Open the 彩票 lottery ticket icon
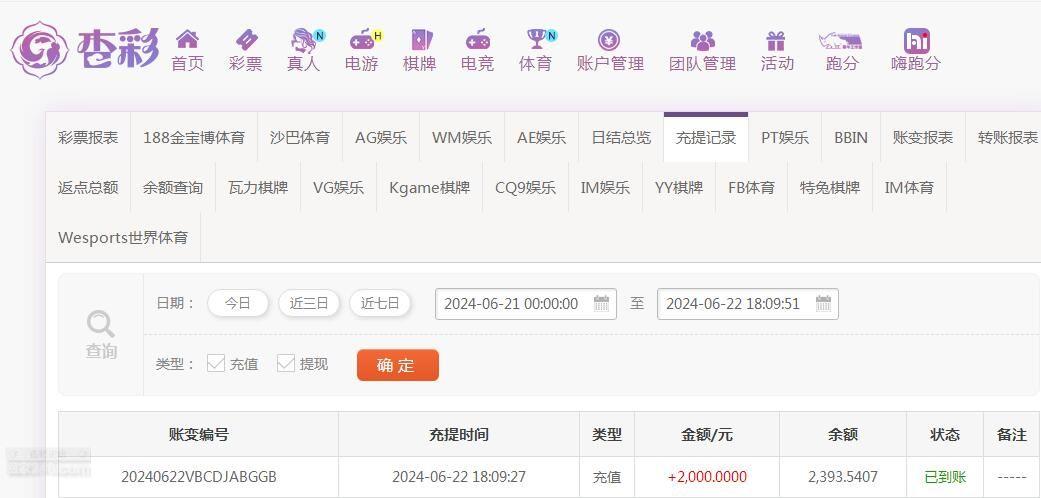This screenshot has width=1041, height=498. [x=246, y=40]
